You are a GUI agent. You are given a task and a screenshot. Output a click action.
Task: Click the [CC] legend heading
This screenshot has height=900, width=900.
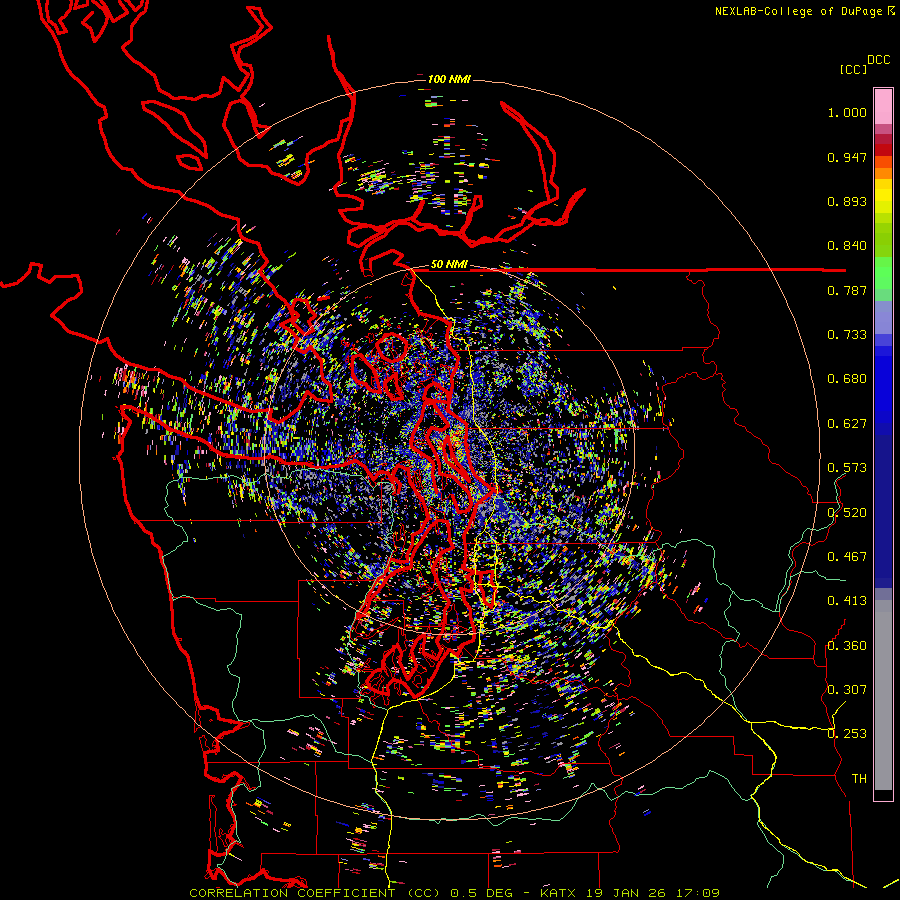tap(853, 69)
